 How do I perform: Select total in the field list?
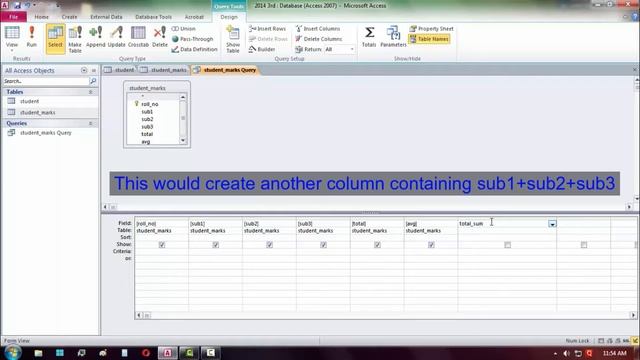[x=147, y=134]
